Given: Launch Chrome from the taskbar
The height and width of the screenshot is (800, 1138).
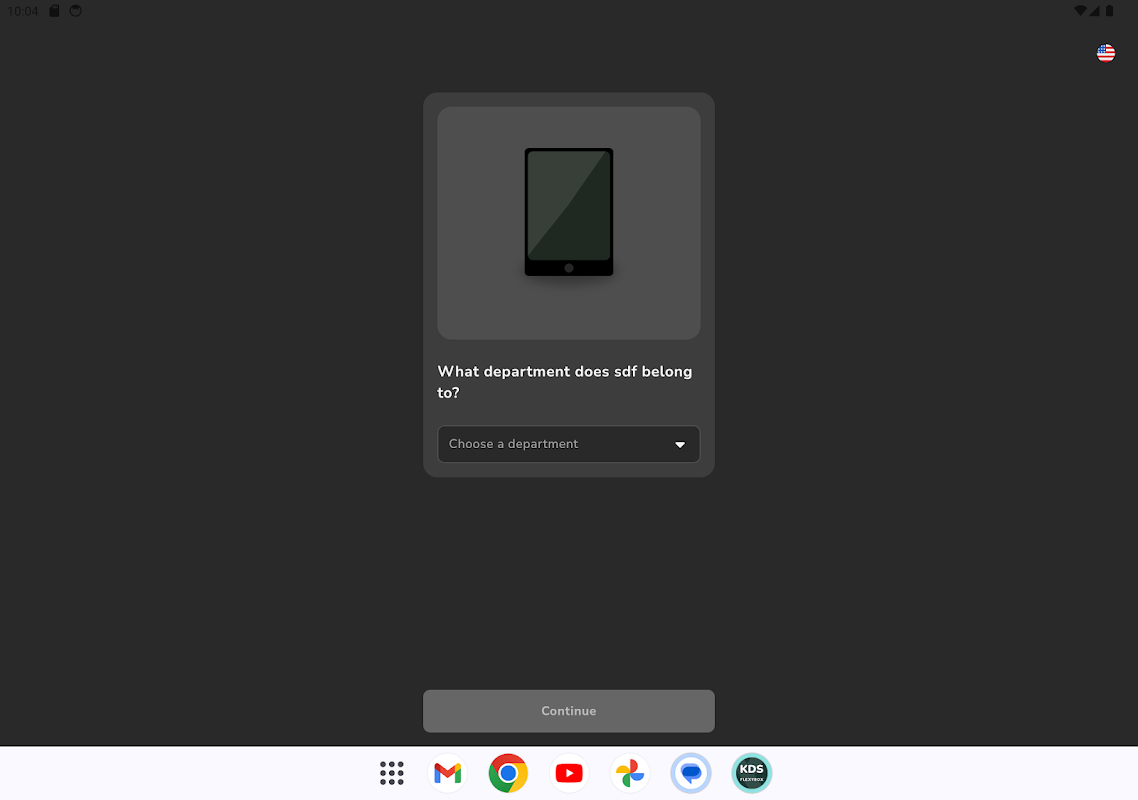Looking at the screenshot, I should click(x=508, y=773).
